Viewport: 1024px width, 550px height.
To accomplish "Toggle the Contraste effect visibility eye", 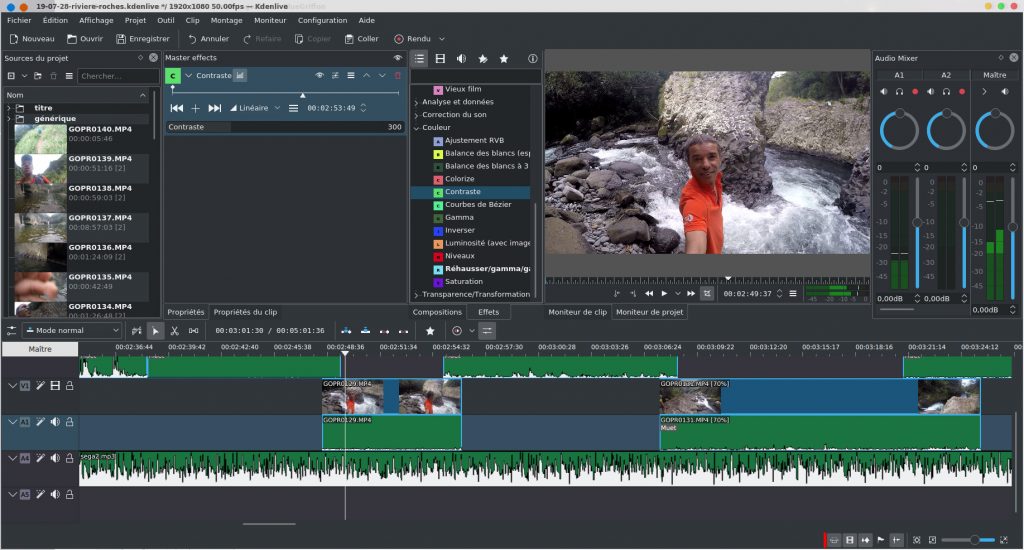I will pyautogui.click(x=320, y=75).
